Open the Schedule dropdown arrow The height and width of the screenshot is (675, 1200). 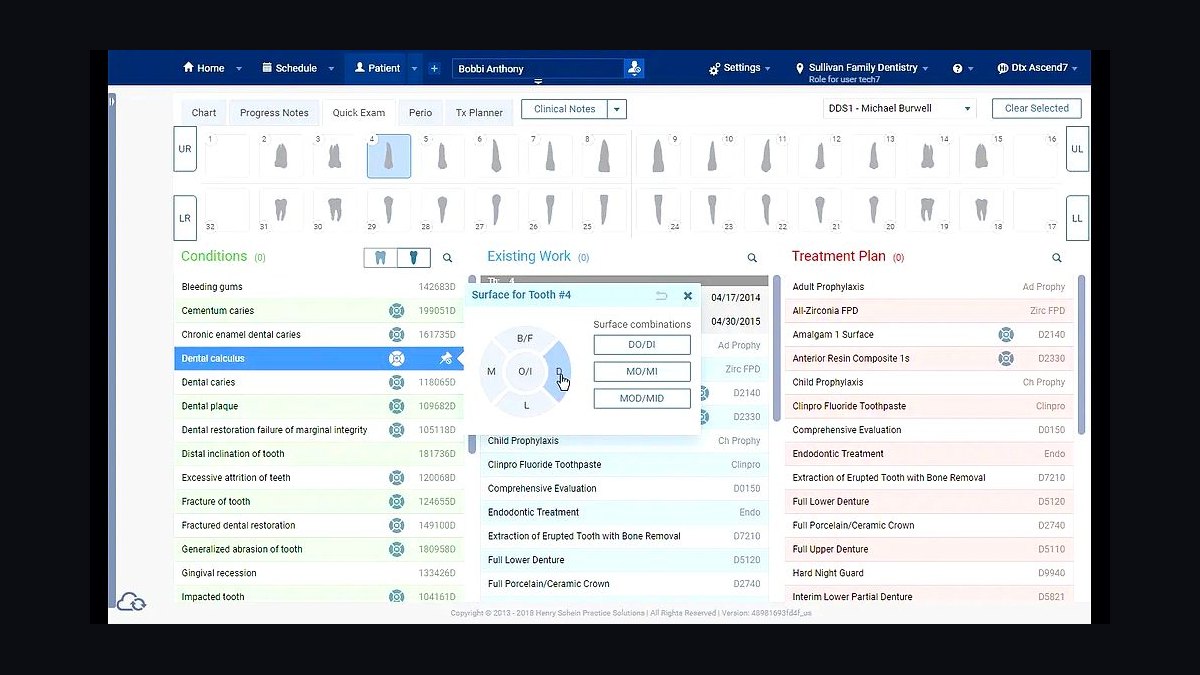(331, 69)
